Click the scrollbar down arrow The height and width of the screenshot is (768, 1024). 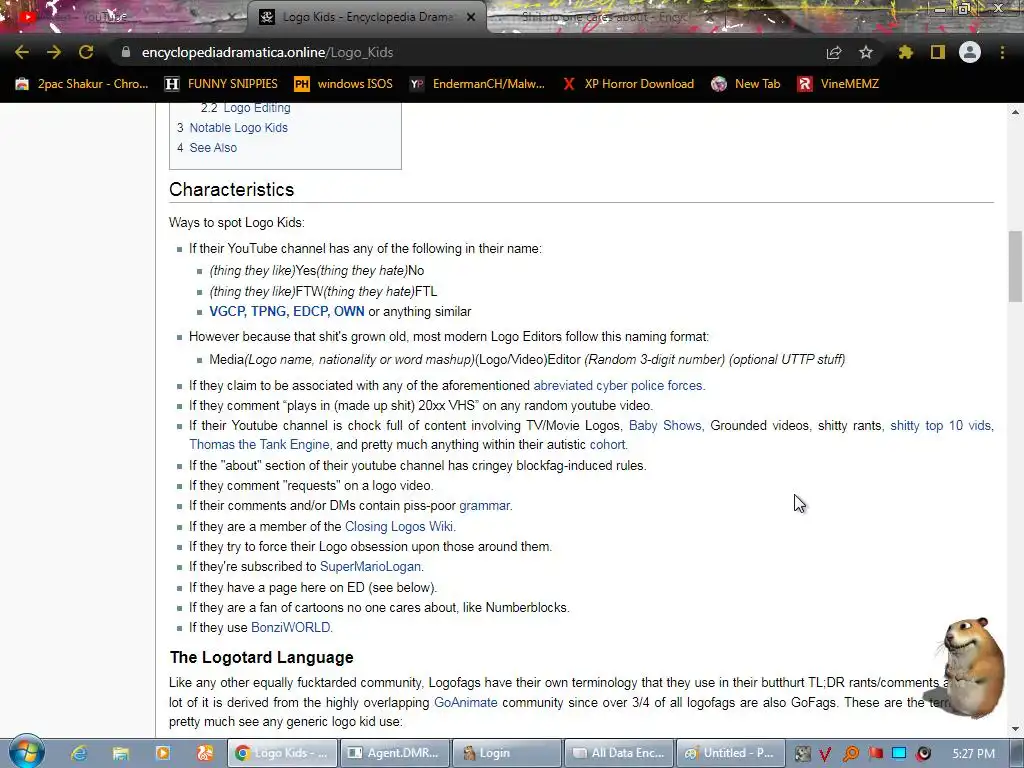pyautogui.click(x=1016, y=729)
